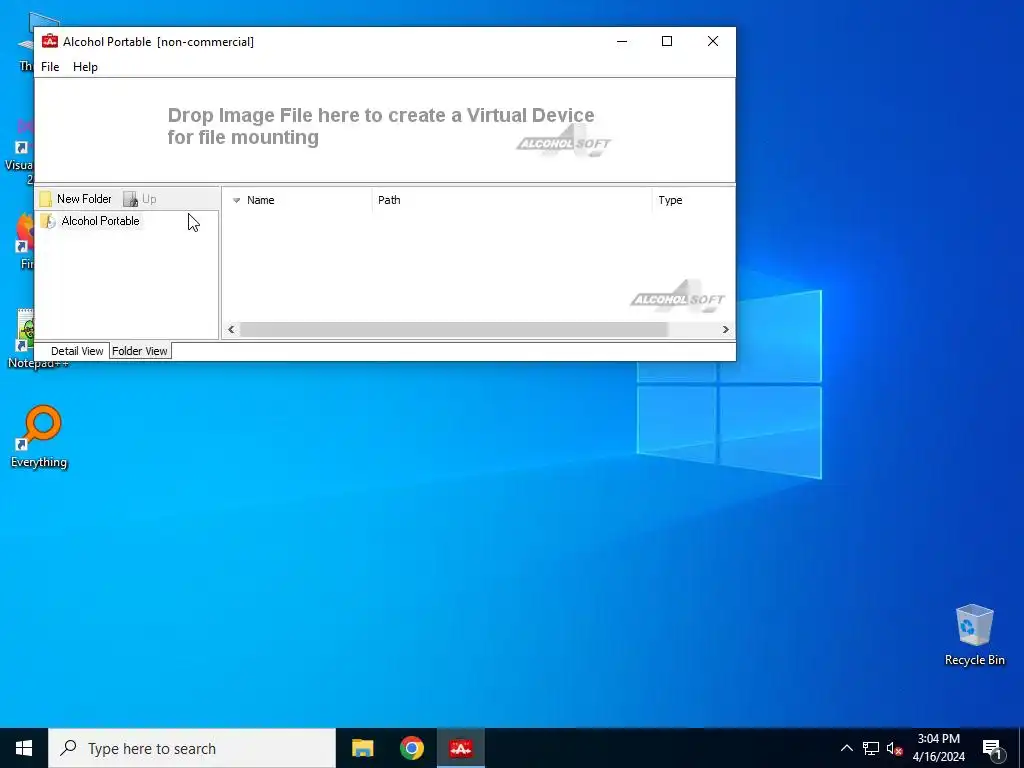This screenshot has height=768, width=1024.
Task: Open the notification center icon
Action: click(x=992, y=748)
